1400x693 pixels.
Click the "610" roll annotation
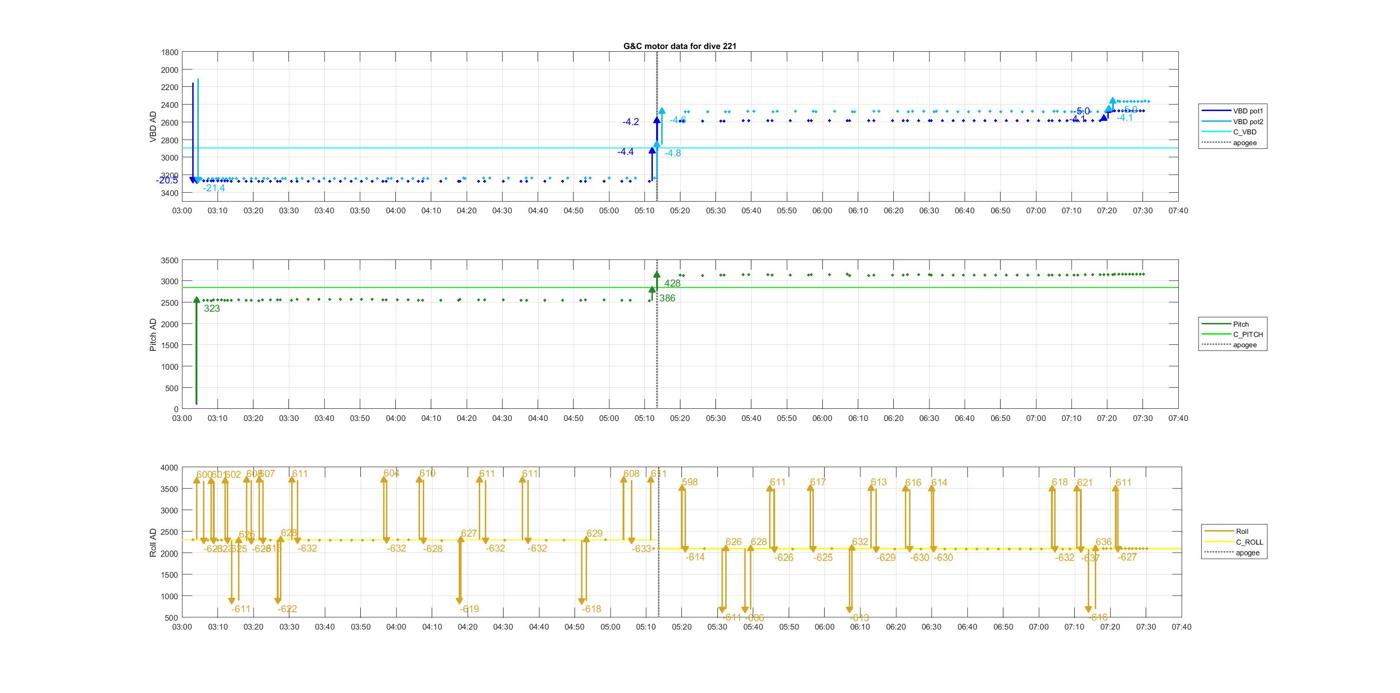point(427,474)
